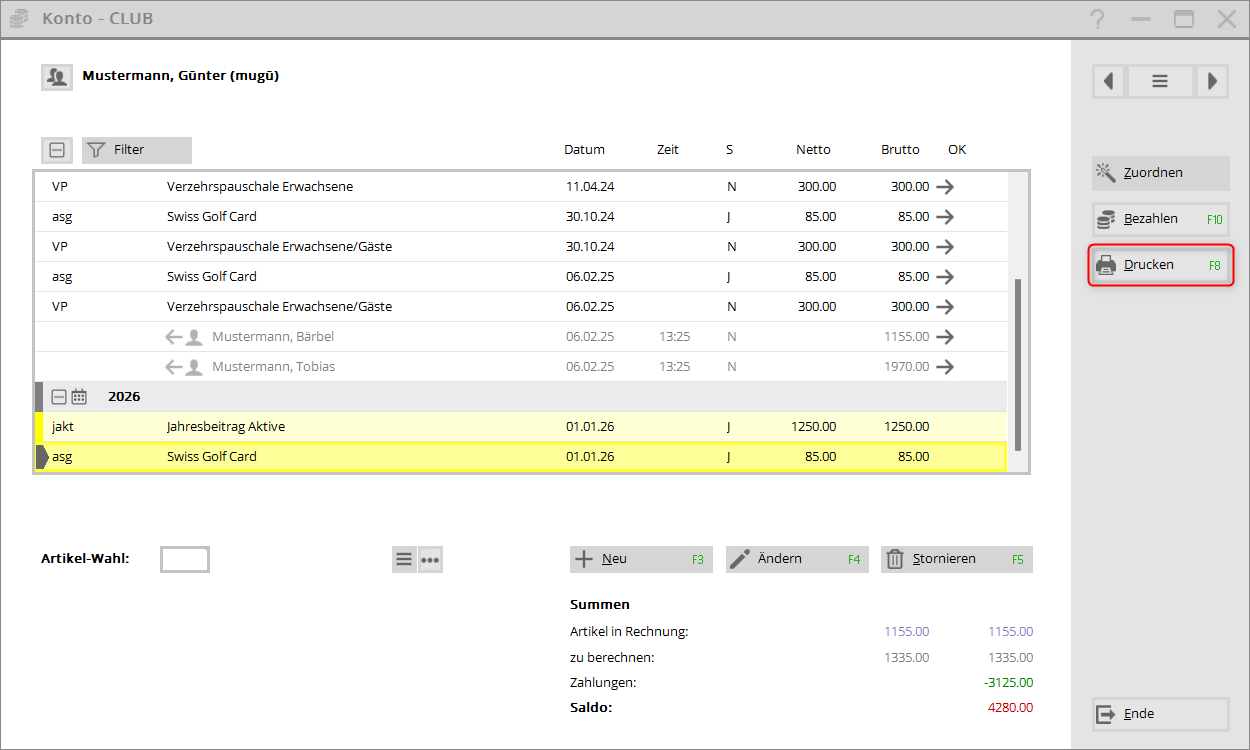This screenshot has height=750, width=1250.
Task: Click the three-dots icon near Artikel-Wahl
Action: (x=430, y=560)
